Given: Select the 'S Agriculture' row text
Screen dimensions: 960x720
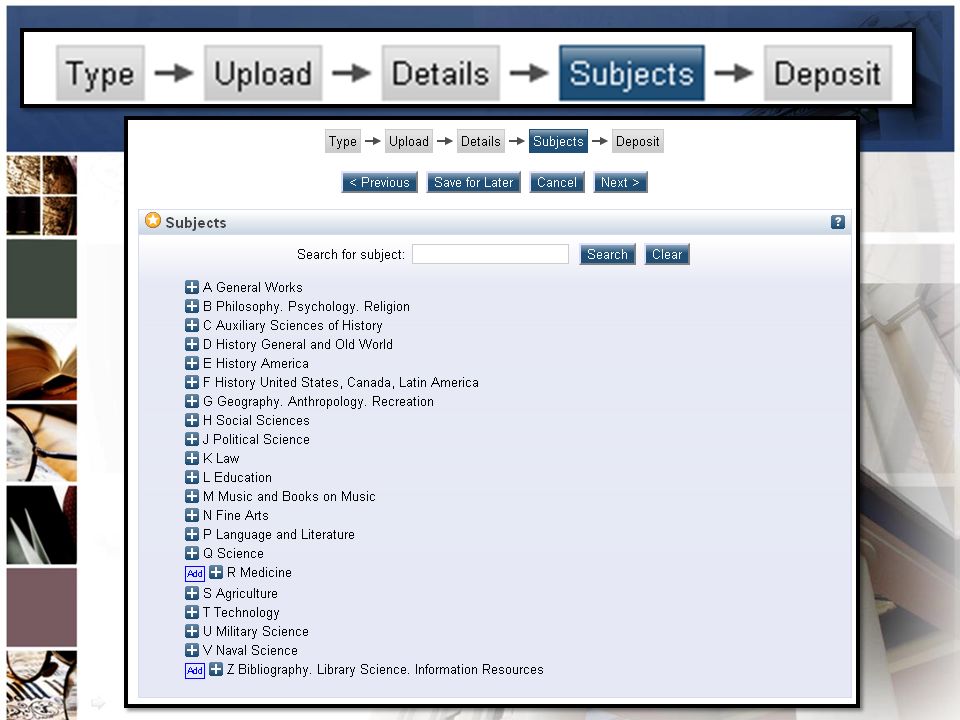Looking at the screenshot, I should coord(240,594).
